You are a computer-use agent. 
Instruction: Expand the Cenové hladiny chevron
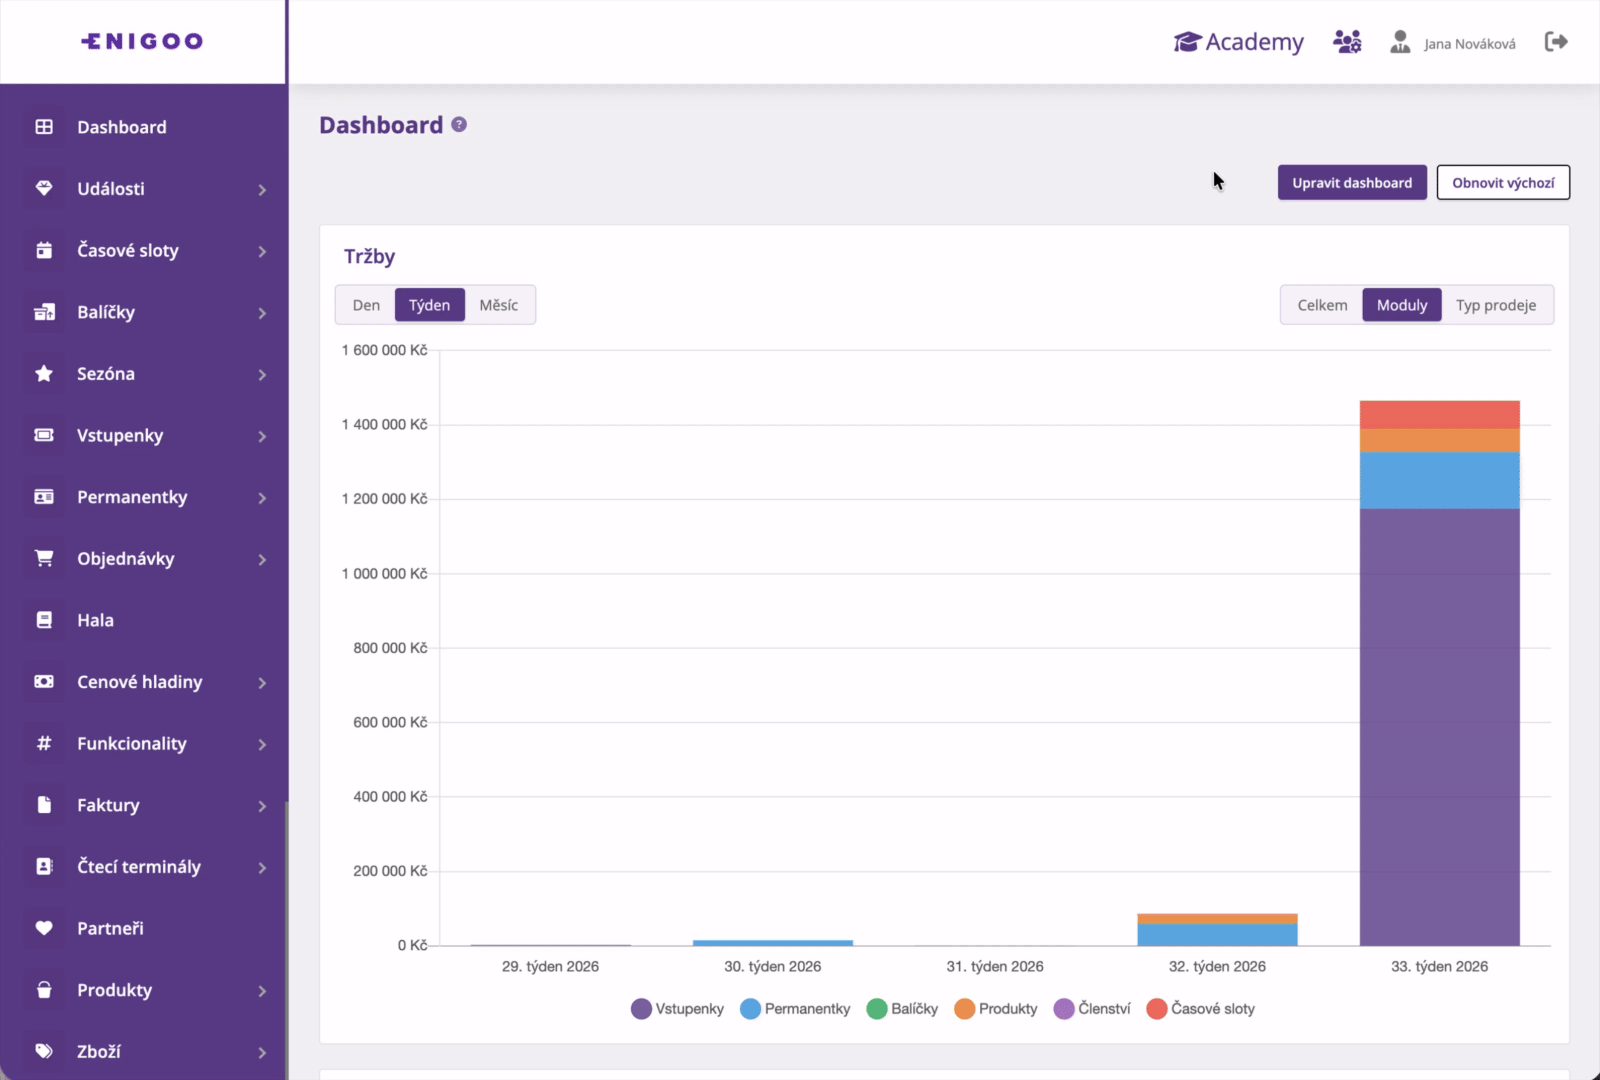tap(262, 683)
